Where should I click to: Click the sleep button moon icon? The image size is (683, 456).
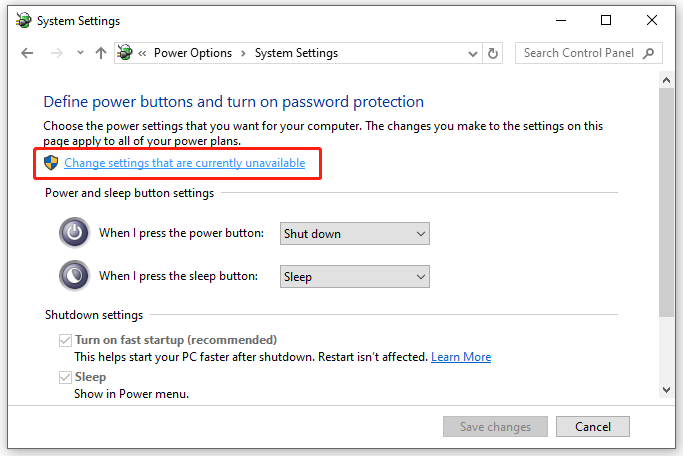[x=75, y=276]
